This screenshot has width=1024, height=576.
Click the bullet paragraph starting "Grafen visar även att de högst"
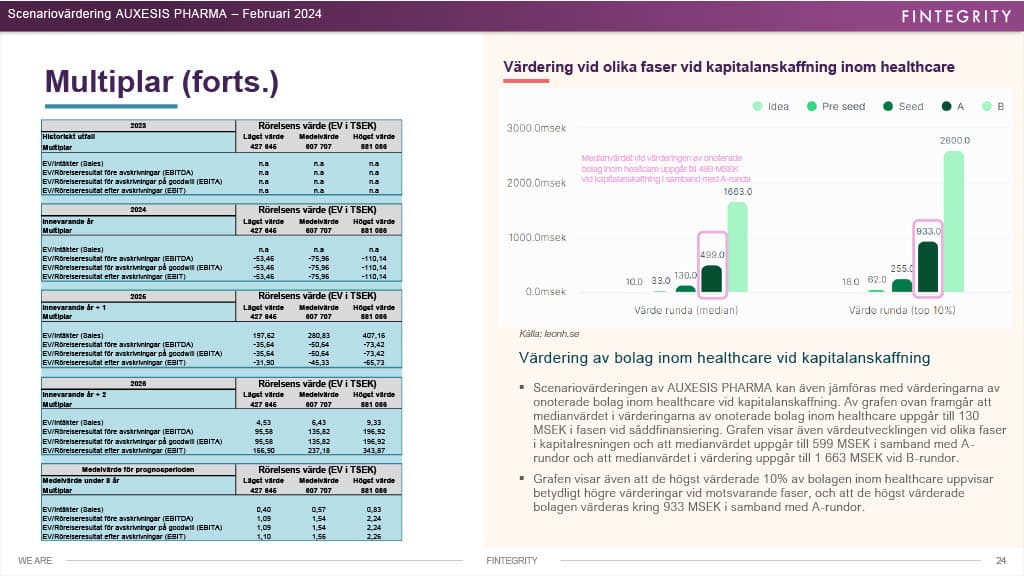(763, 493)
